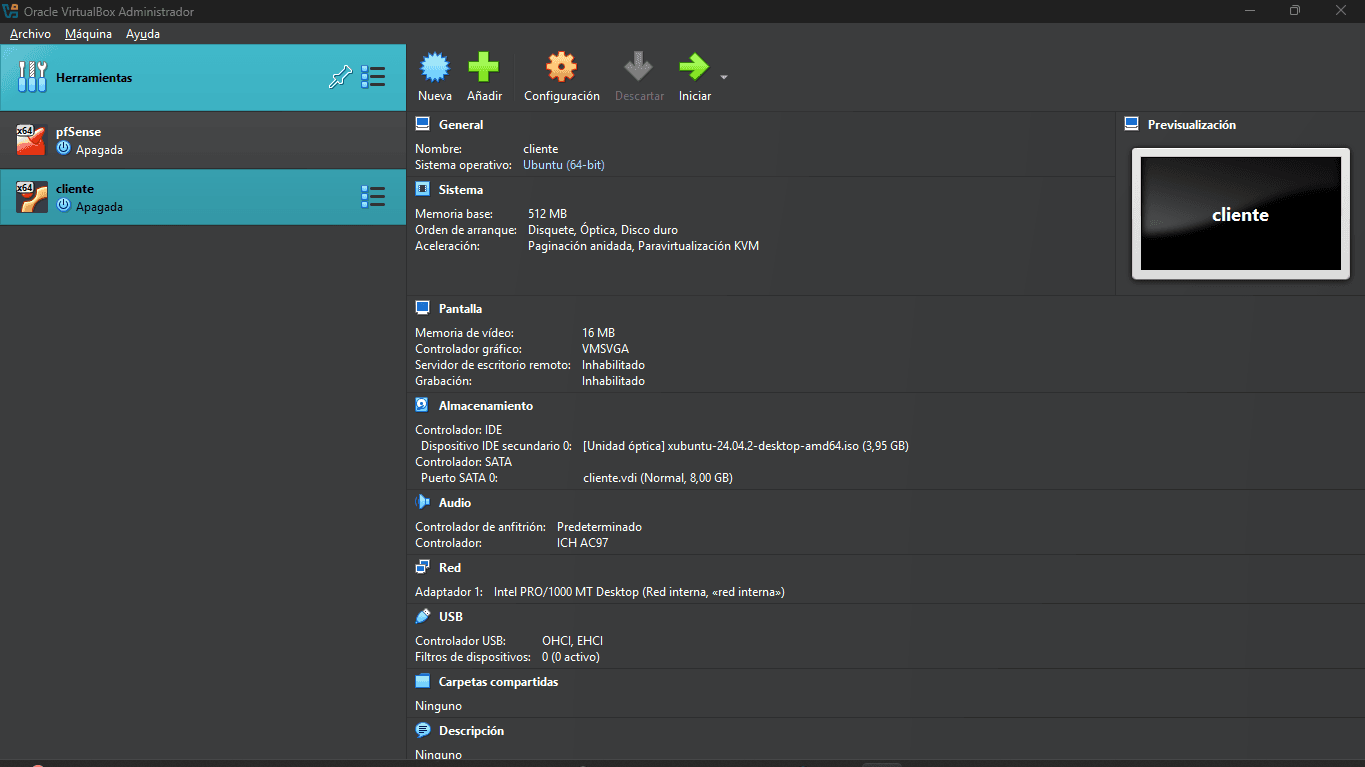
Task: Click the Predeterminado host audio driver value
Action: pos(599,527)
